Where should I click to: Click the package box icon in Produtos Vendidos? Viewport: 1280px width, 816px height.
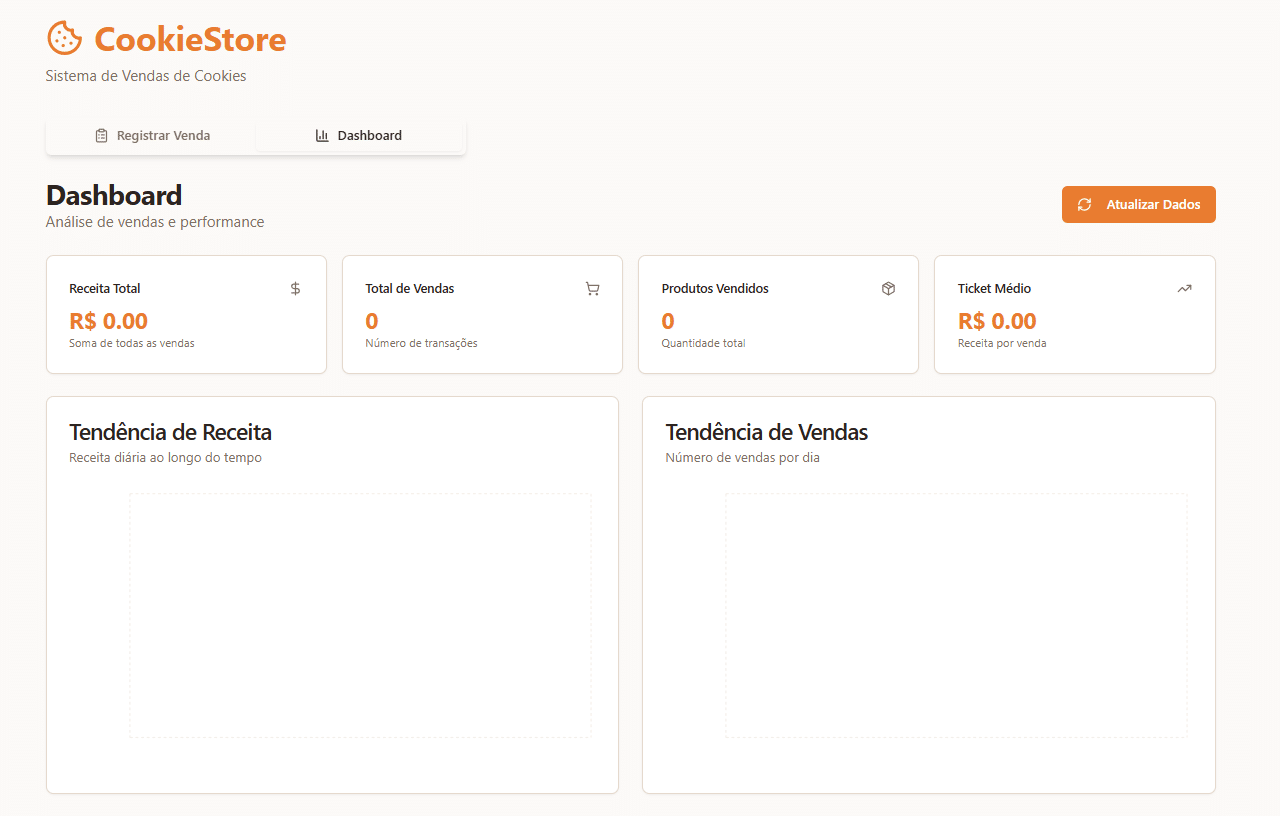pyautogui.click(x=888, y=289)
